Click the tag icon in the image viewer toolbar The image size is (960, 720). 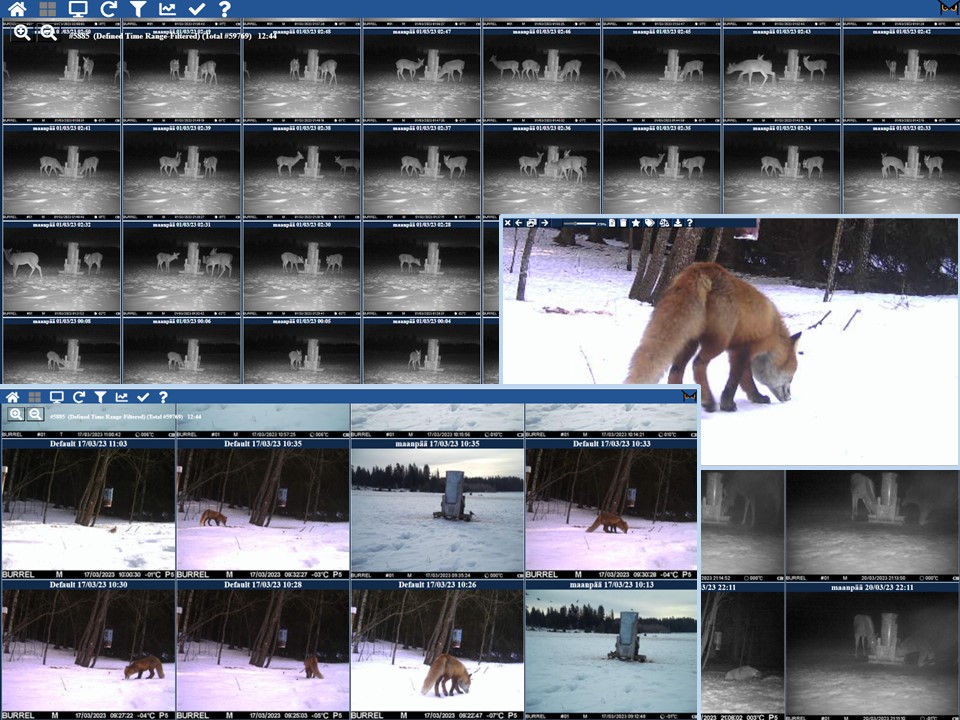pyautogui.click(x=649, y=223)
